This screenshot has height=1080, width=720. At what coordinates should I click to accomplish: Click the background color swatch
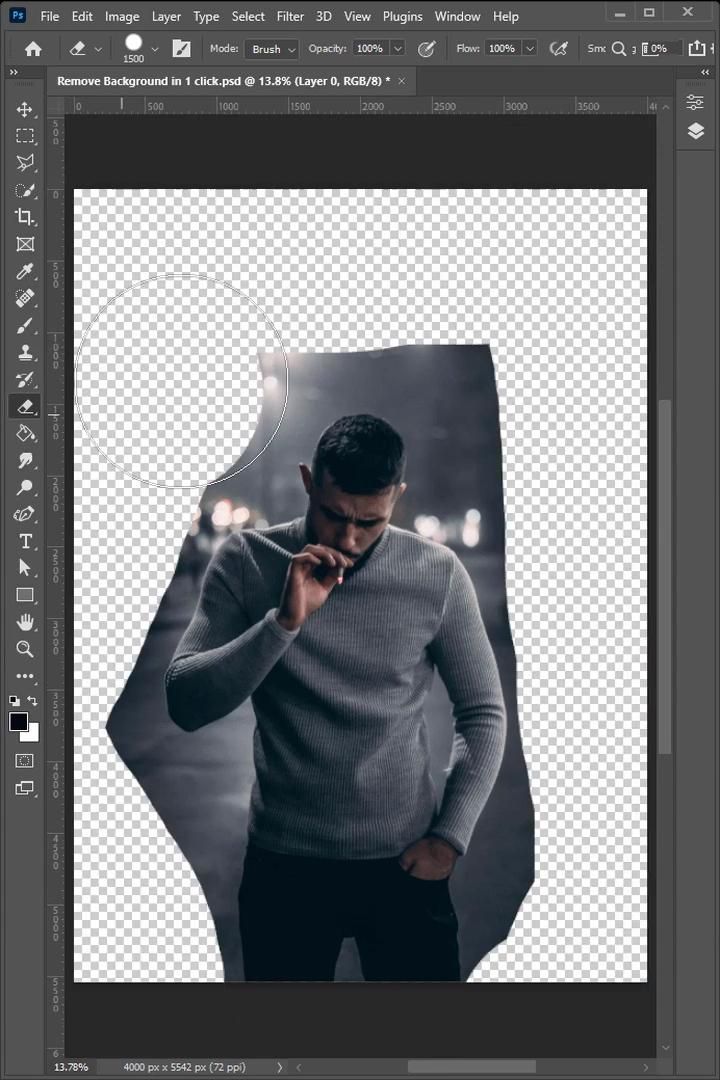point(32,734)
